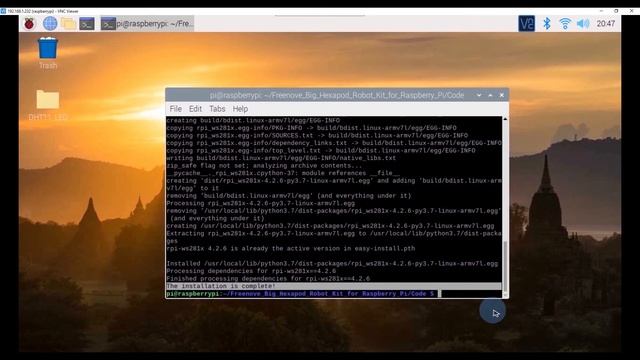Click the VNC Viewer title bar icon
Viewport: 640px width, 360px height.
[x=3, y=11]
